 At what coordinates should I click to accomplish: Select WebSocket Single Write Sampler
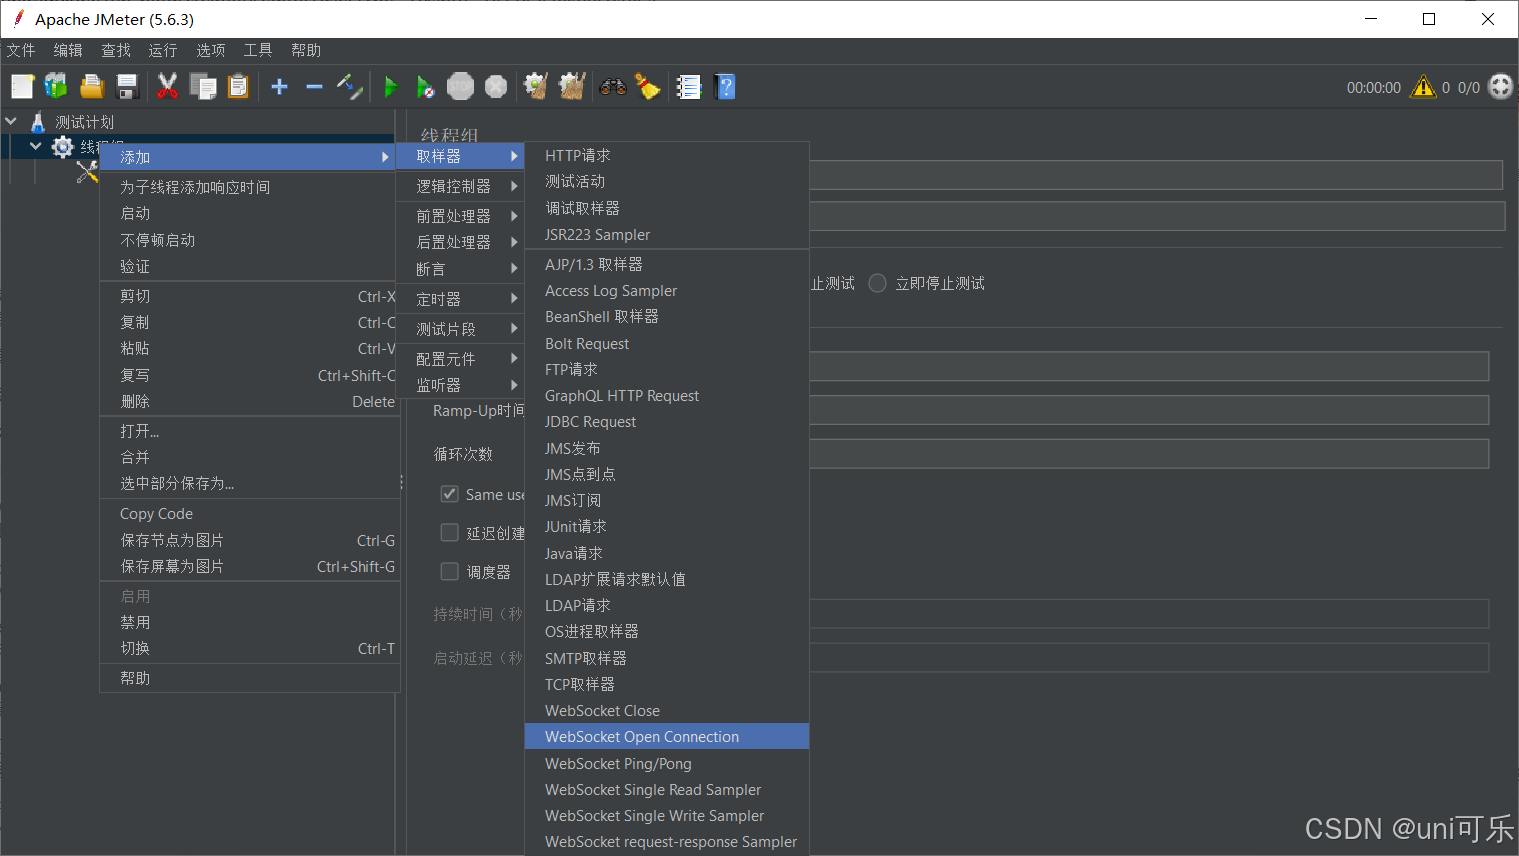pos(667,816)
